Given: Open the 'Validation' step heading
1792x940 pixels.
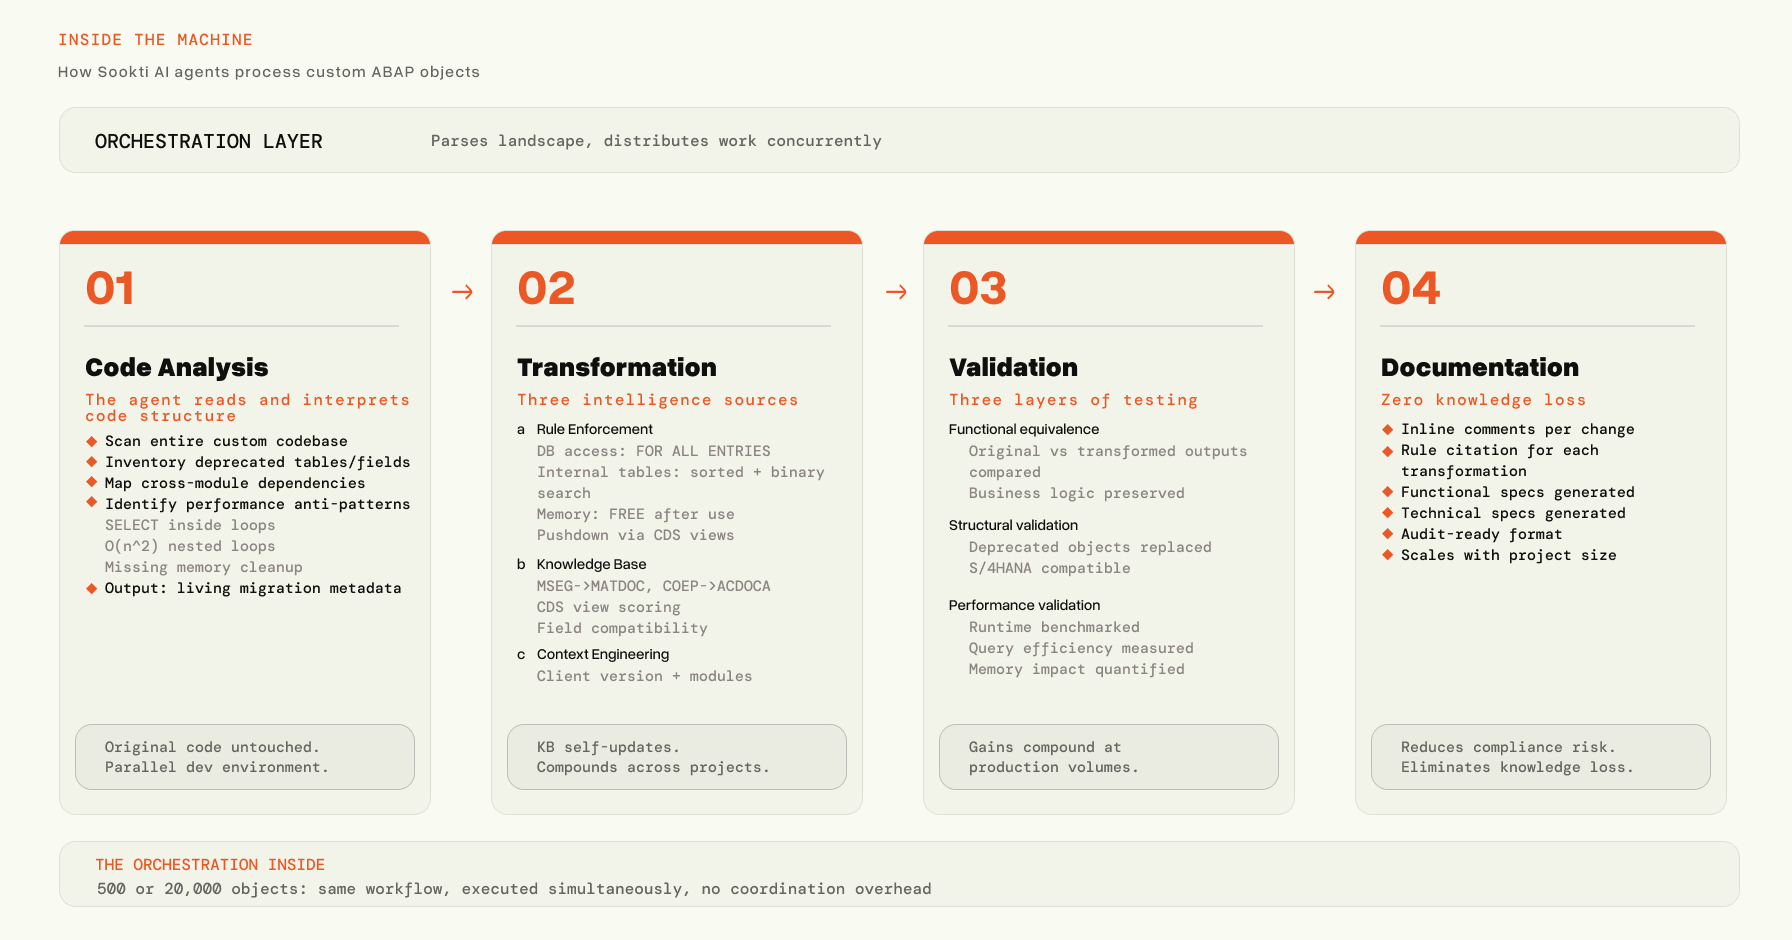Looking at the screenshot, I should [1013, 367].
